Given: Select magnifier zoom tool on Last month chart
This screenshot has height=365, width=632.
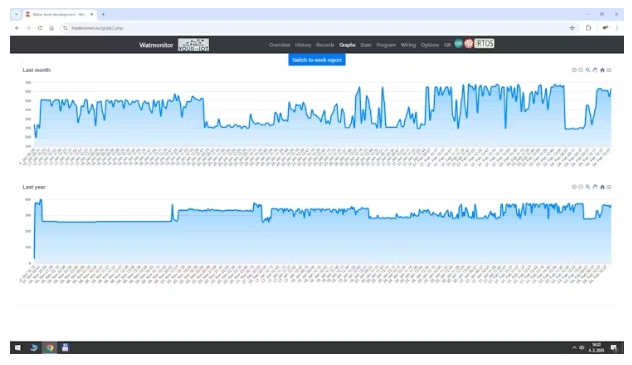Looking at the screenshot, I should coord(588,70).
